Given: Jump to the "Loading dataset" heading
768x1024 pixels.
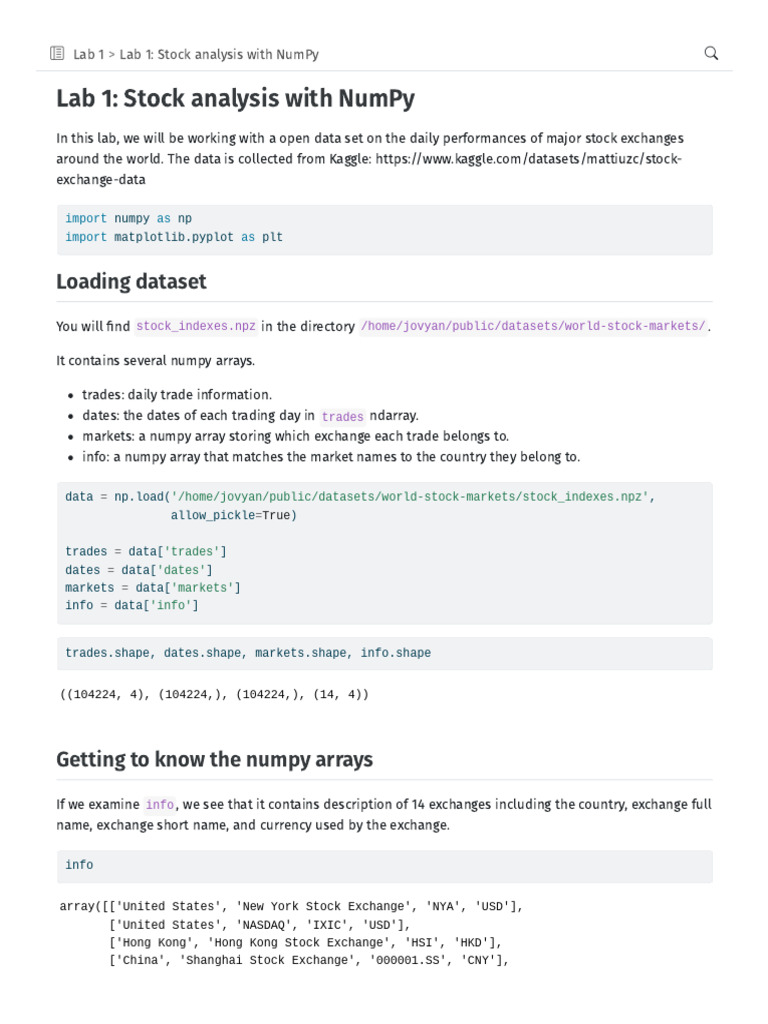Looking at the screenshot, I should point(131,282).
